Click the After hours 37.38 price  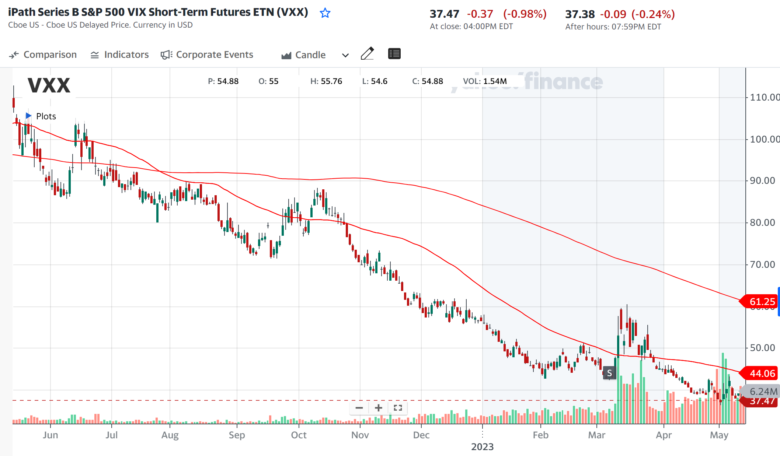[x=580, y=14]
